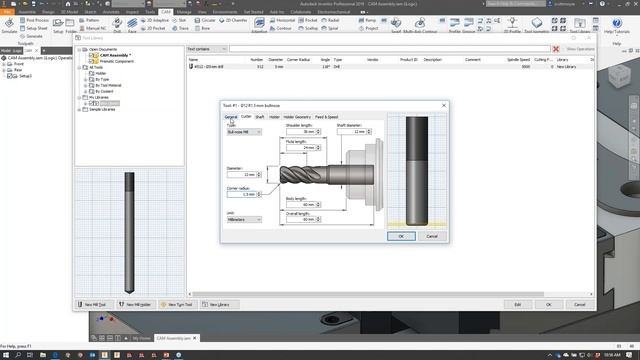The width and height of the screenshot is (640, 360).
Task: Switch to the Holder Geometry tab
Action: (x=297, y=117)
